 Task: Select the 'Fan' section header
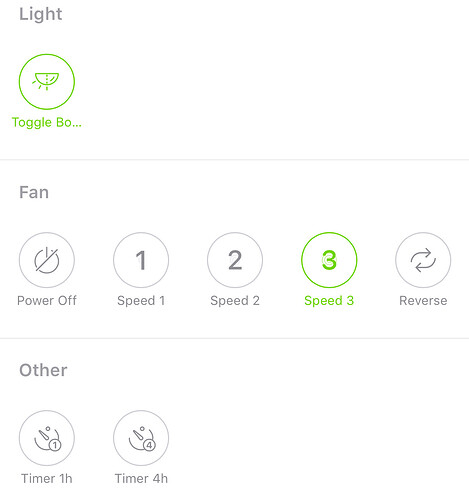pyautogui.click(x=34, y=193)
